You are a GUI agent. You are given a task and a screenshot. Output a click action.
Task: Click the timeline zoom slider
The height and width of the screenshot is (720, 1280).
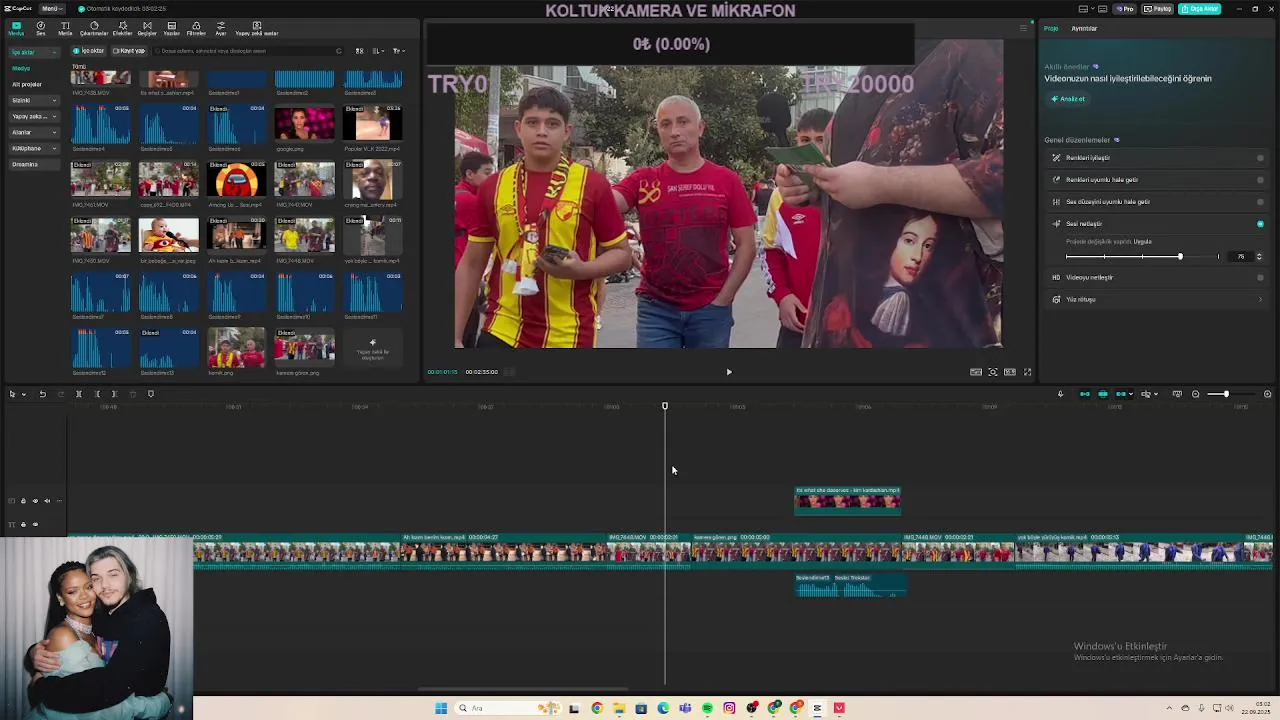[x=1230, y=394]
